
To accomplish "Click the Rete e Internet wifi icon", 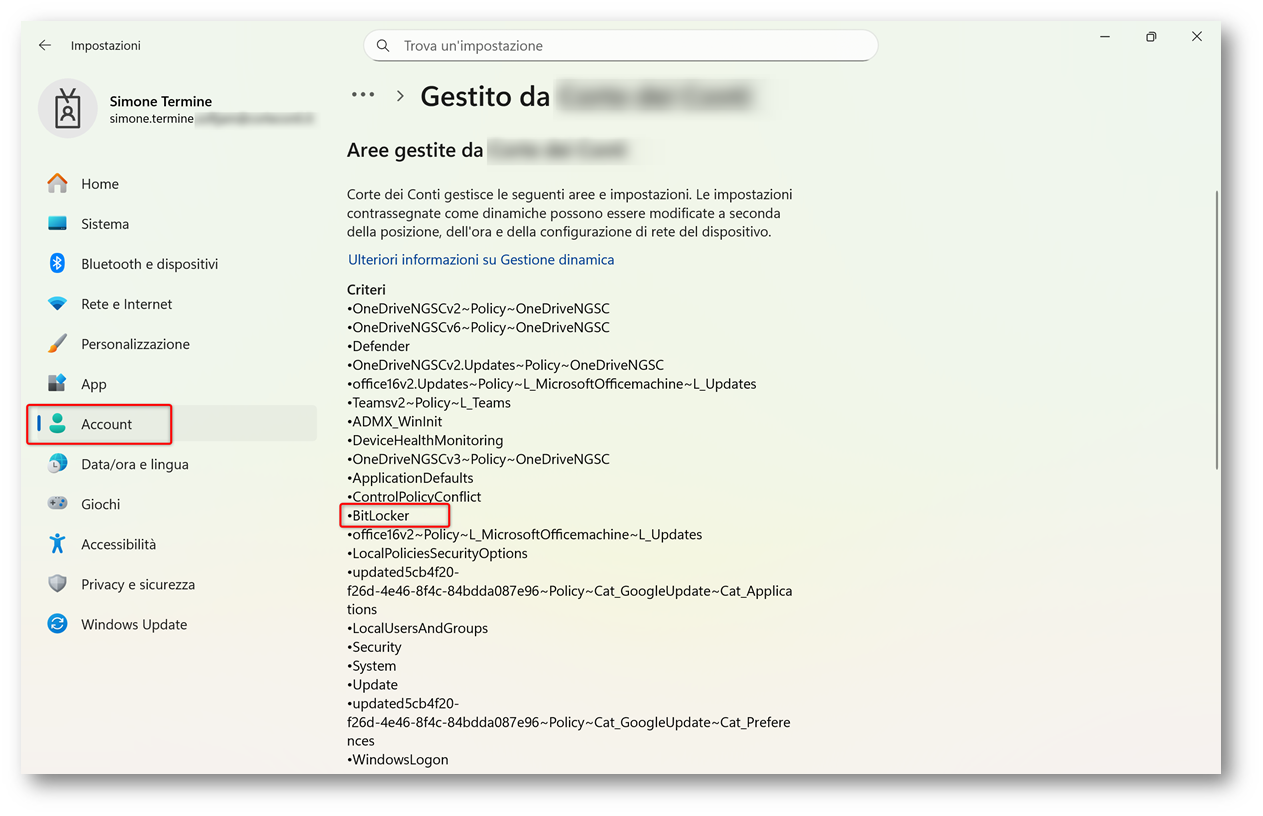I will click(58, 304).
